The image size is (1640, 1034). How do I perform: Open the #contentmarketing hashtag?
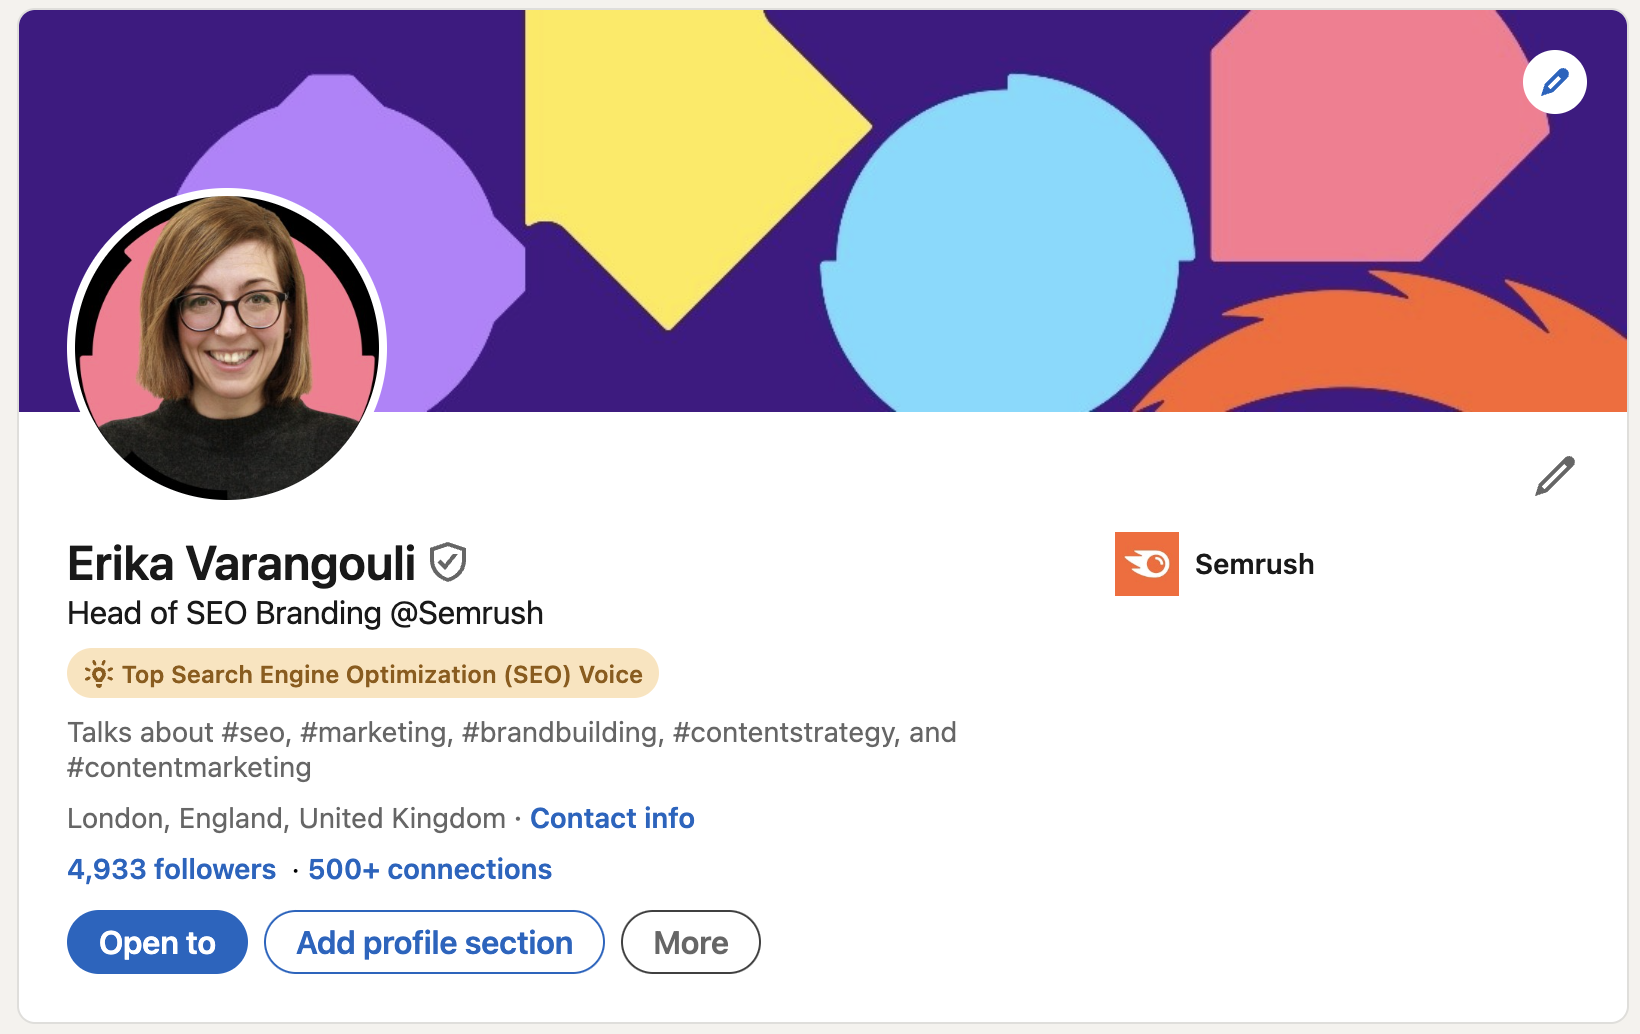[188, 767]
